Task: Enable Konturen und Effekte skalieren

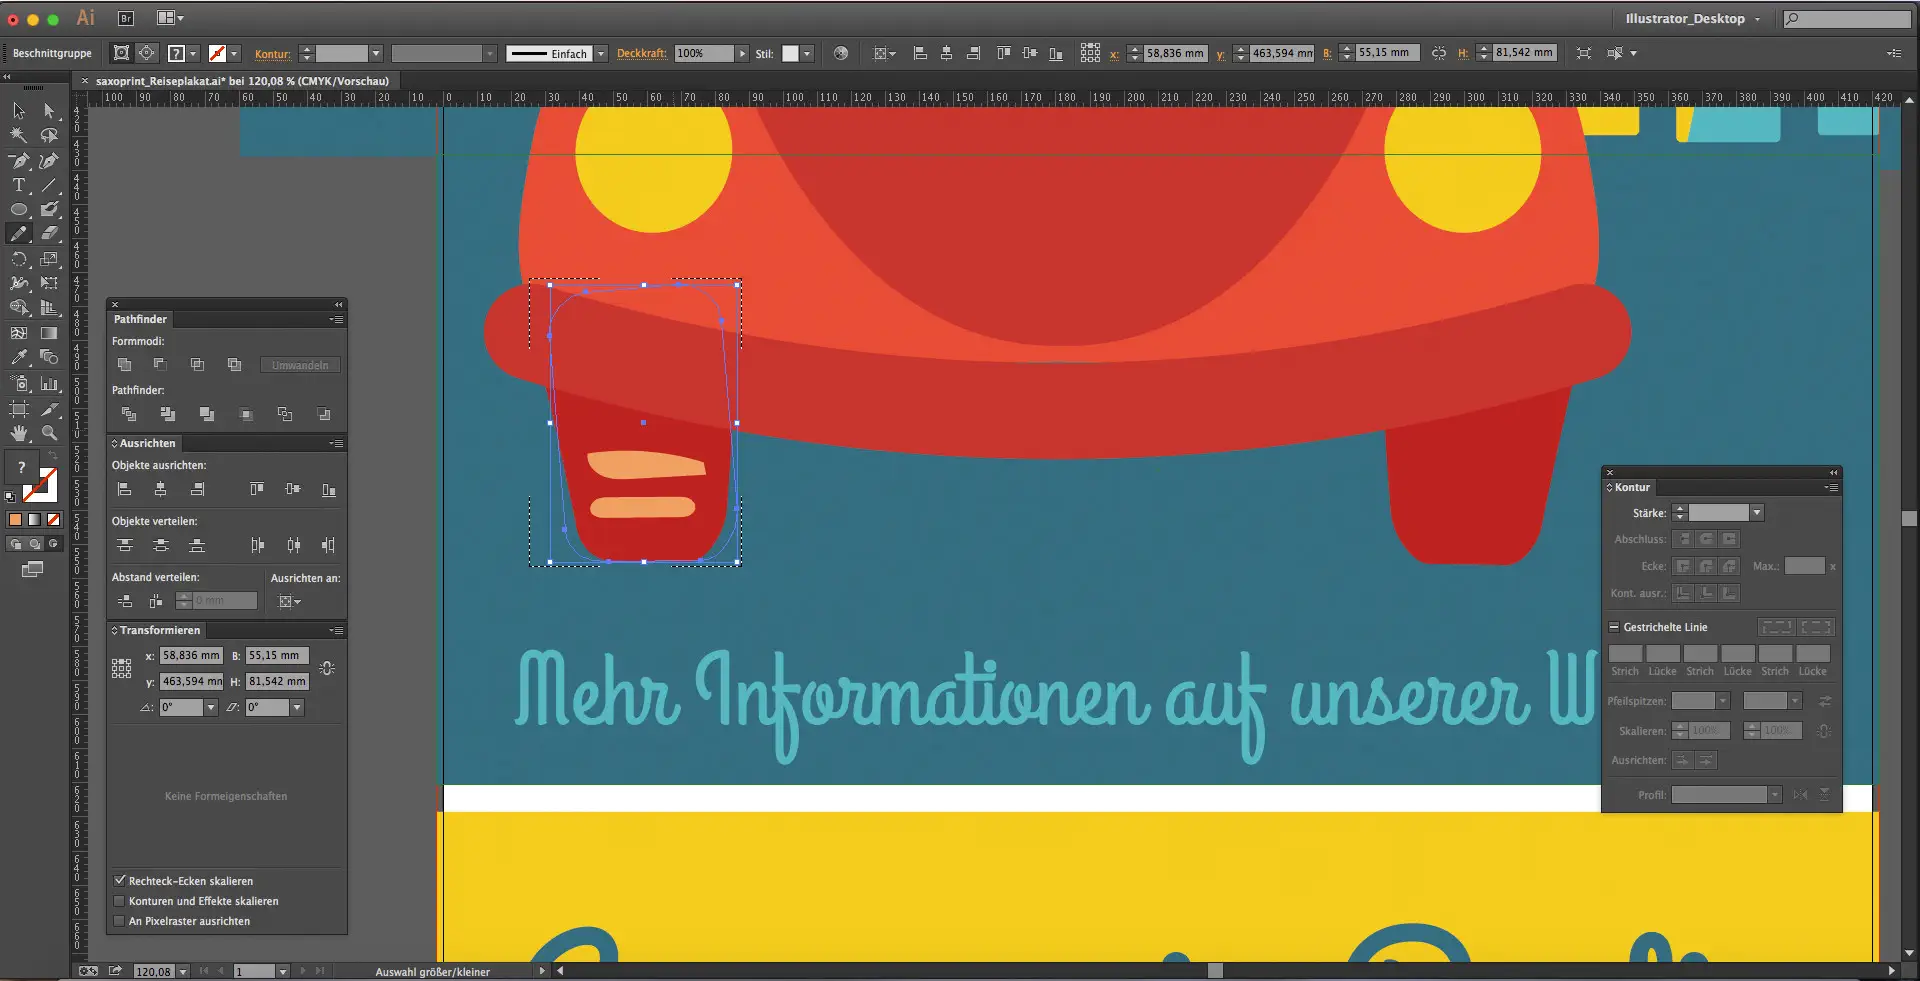Action: tap(120, 901)
